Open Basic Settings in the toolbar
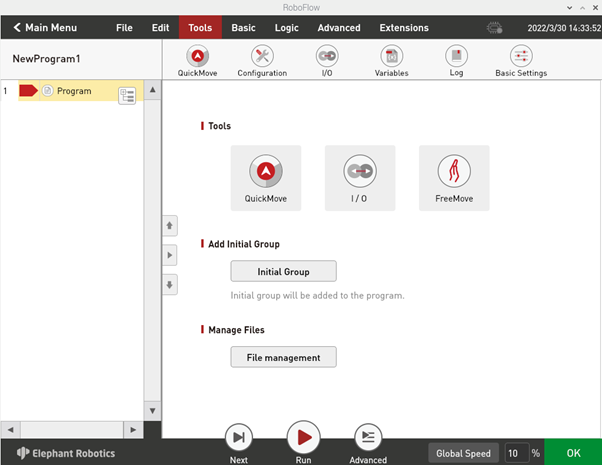 point(521,58)
